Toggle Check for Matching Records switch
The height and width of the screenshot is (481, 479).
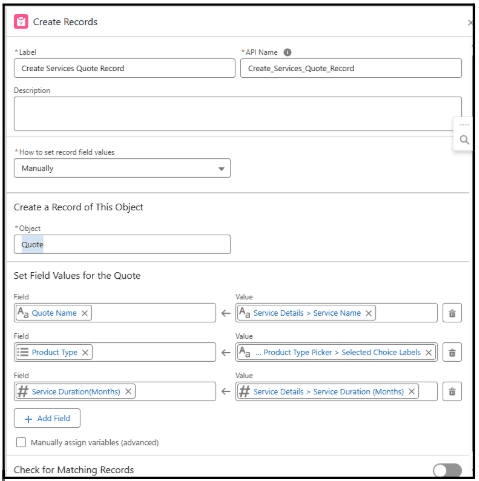(447, 470)
